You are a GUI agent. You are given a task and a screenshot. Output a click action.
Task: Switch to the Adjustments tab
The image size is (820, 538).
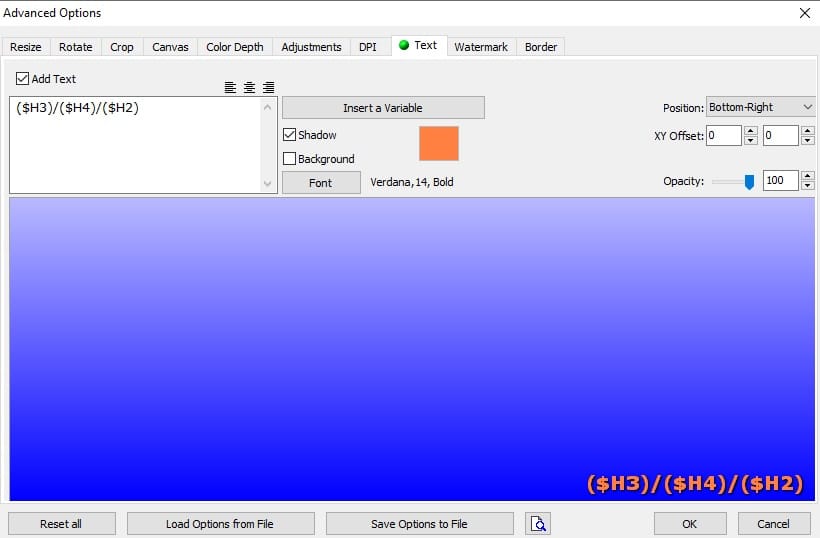[311, 47]
